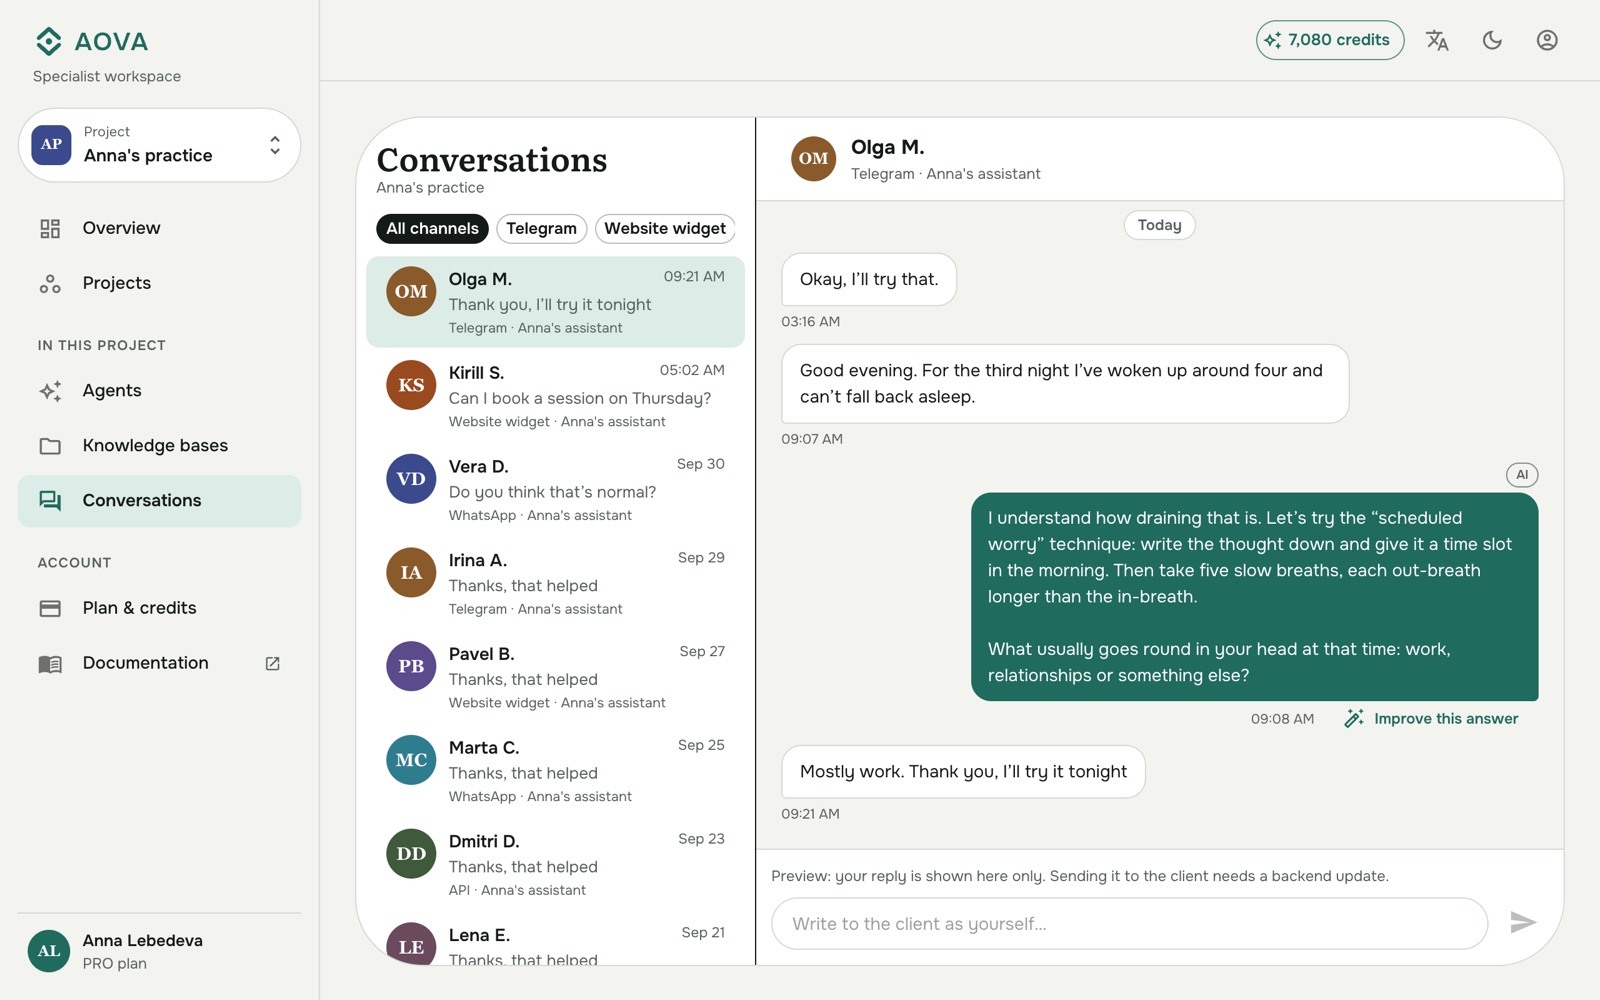Click the PB avatar of Pavel B.

pos(411,666)
